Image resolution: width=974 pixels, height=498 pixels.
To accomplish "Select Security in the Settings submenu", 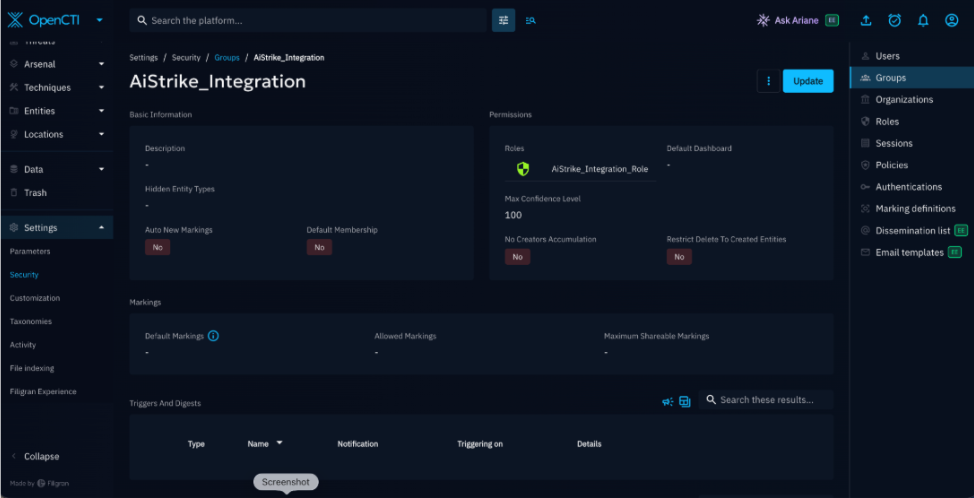I will tap(24, 274).
